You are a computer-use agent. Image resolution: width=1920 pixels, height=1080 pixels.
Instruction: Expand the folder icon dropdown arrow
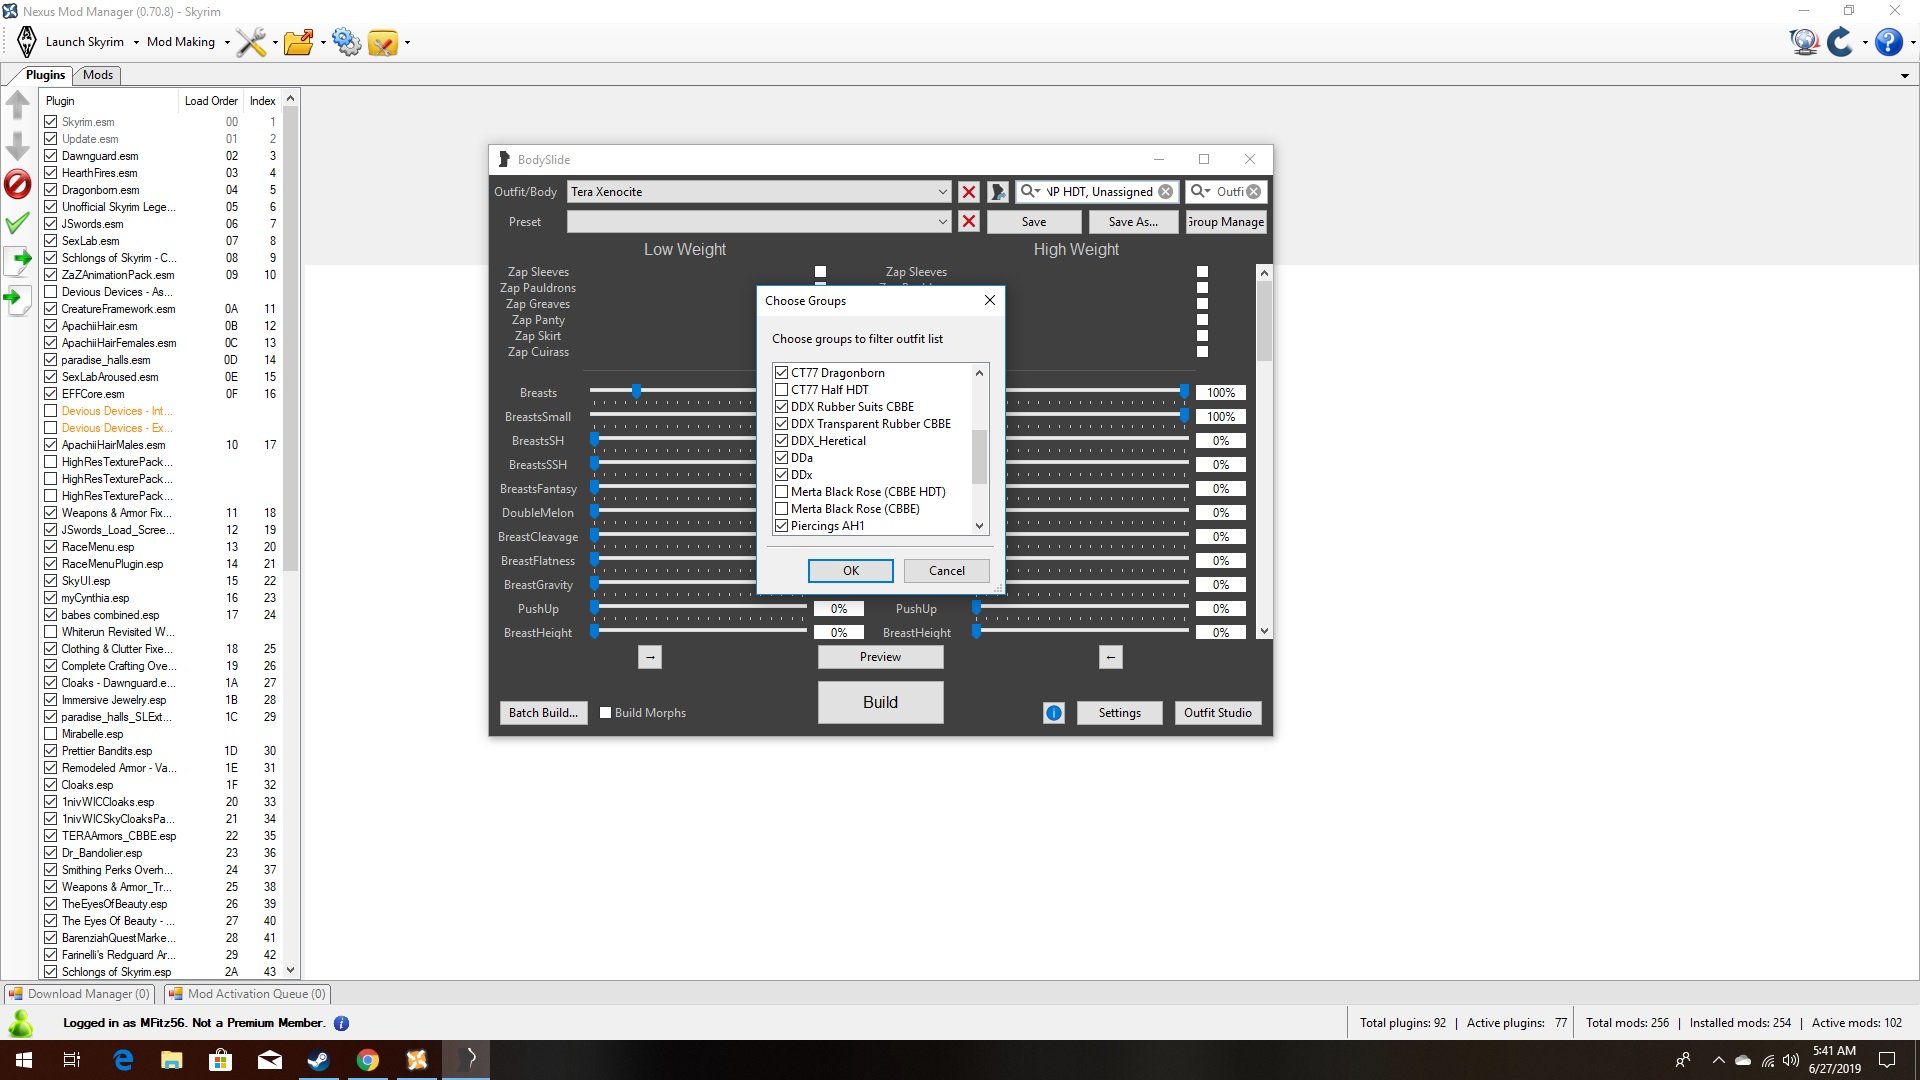pos(323,43)
